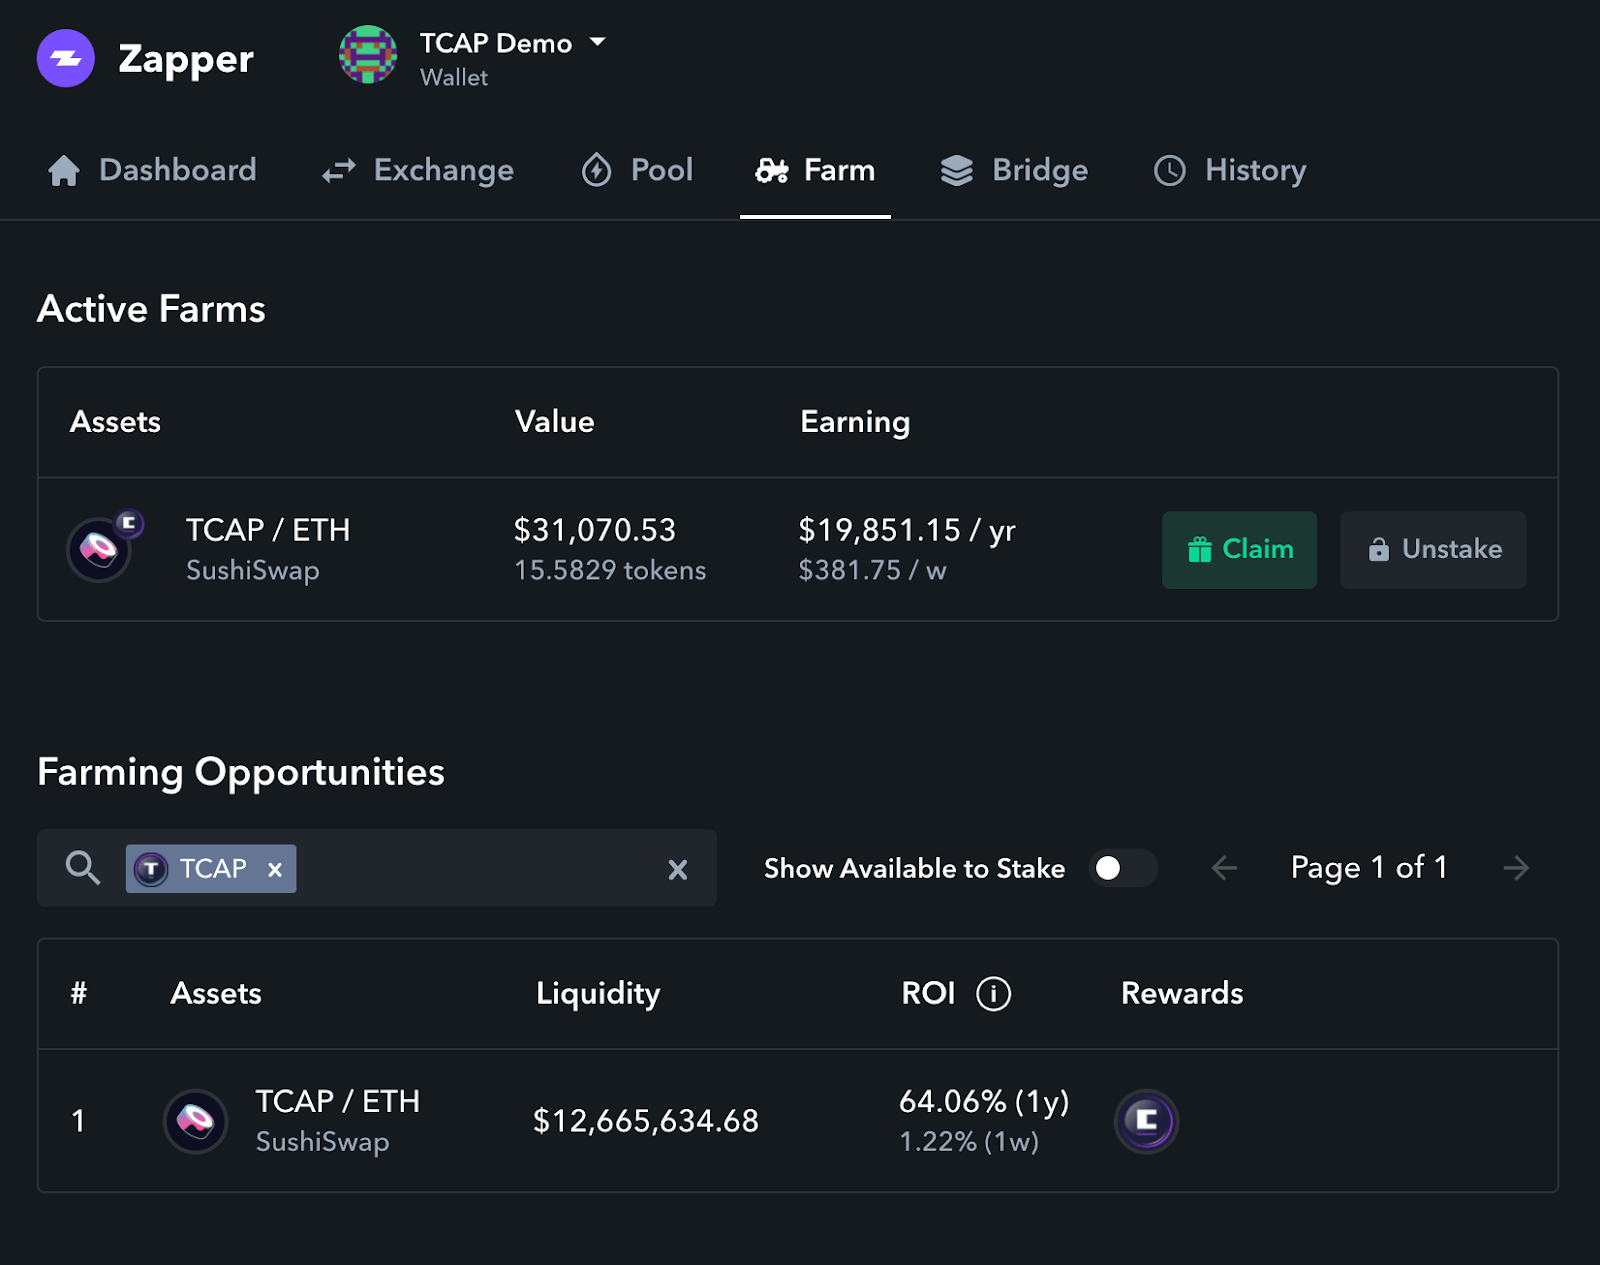Image resolution: width=1600 pixels, height=1265 pixels.
Task: Go to the Pool tab
Action: tap(637, 170)
